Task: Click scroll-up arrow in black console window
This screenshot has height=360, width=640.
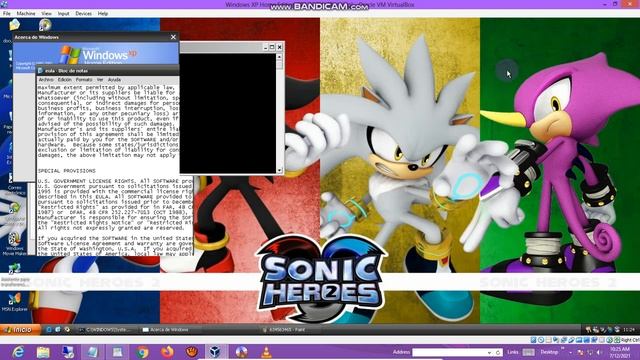Action: (x=280, y=57)
